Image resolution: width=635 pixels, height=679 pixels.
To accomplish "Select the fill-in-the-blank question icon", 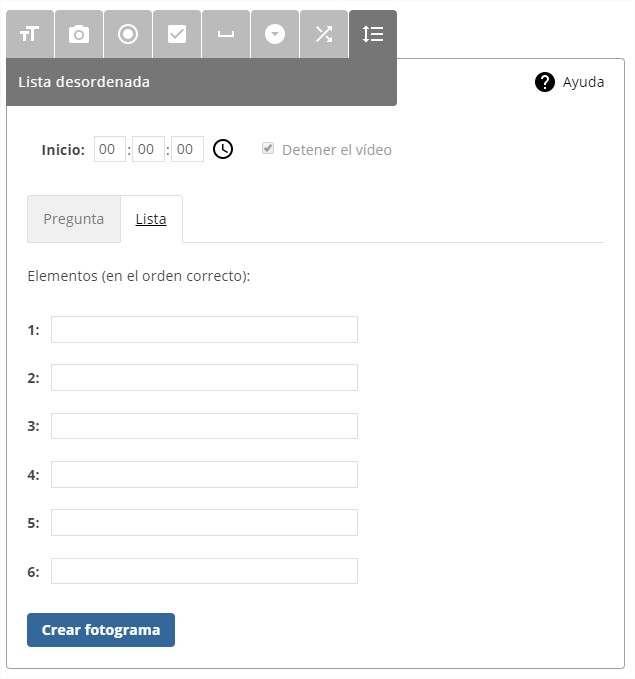I will pos(225,34).
